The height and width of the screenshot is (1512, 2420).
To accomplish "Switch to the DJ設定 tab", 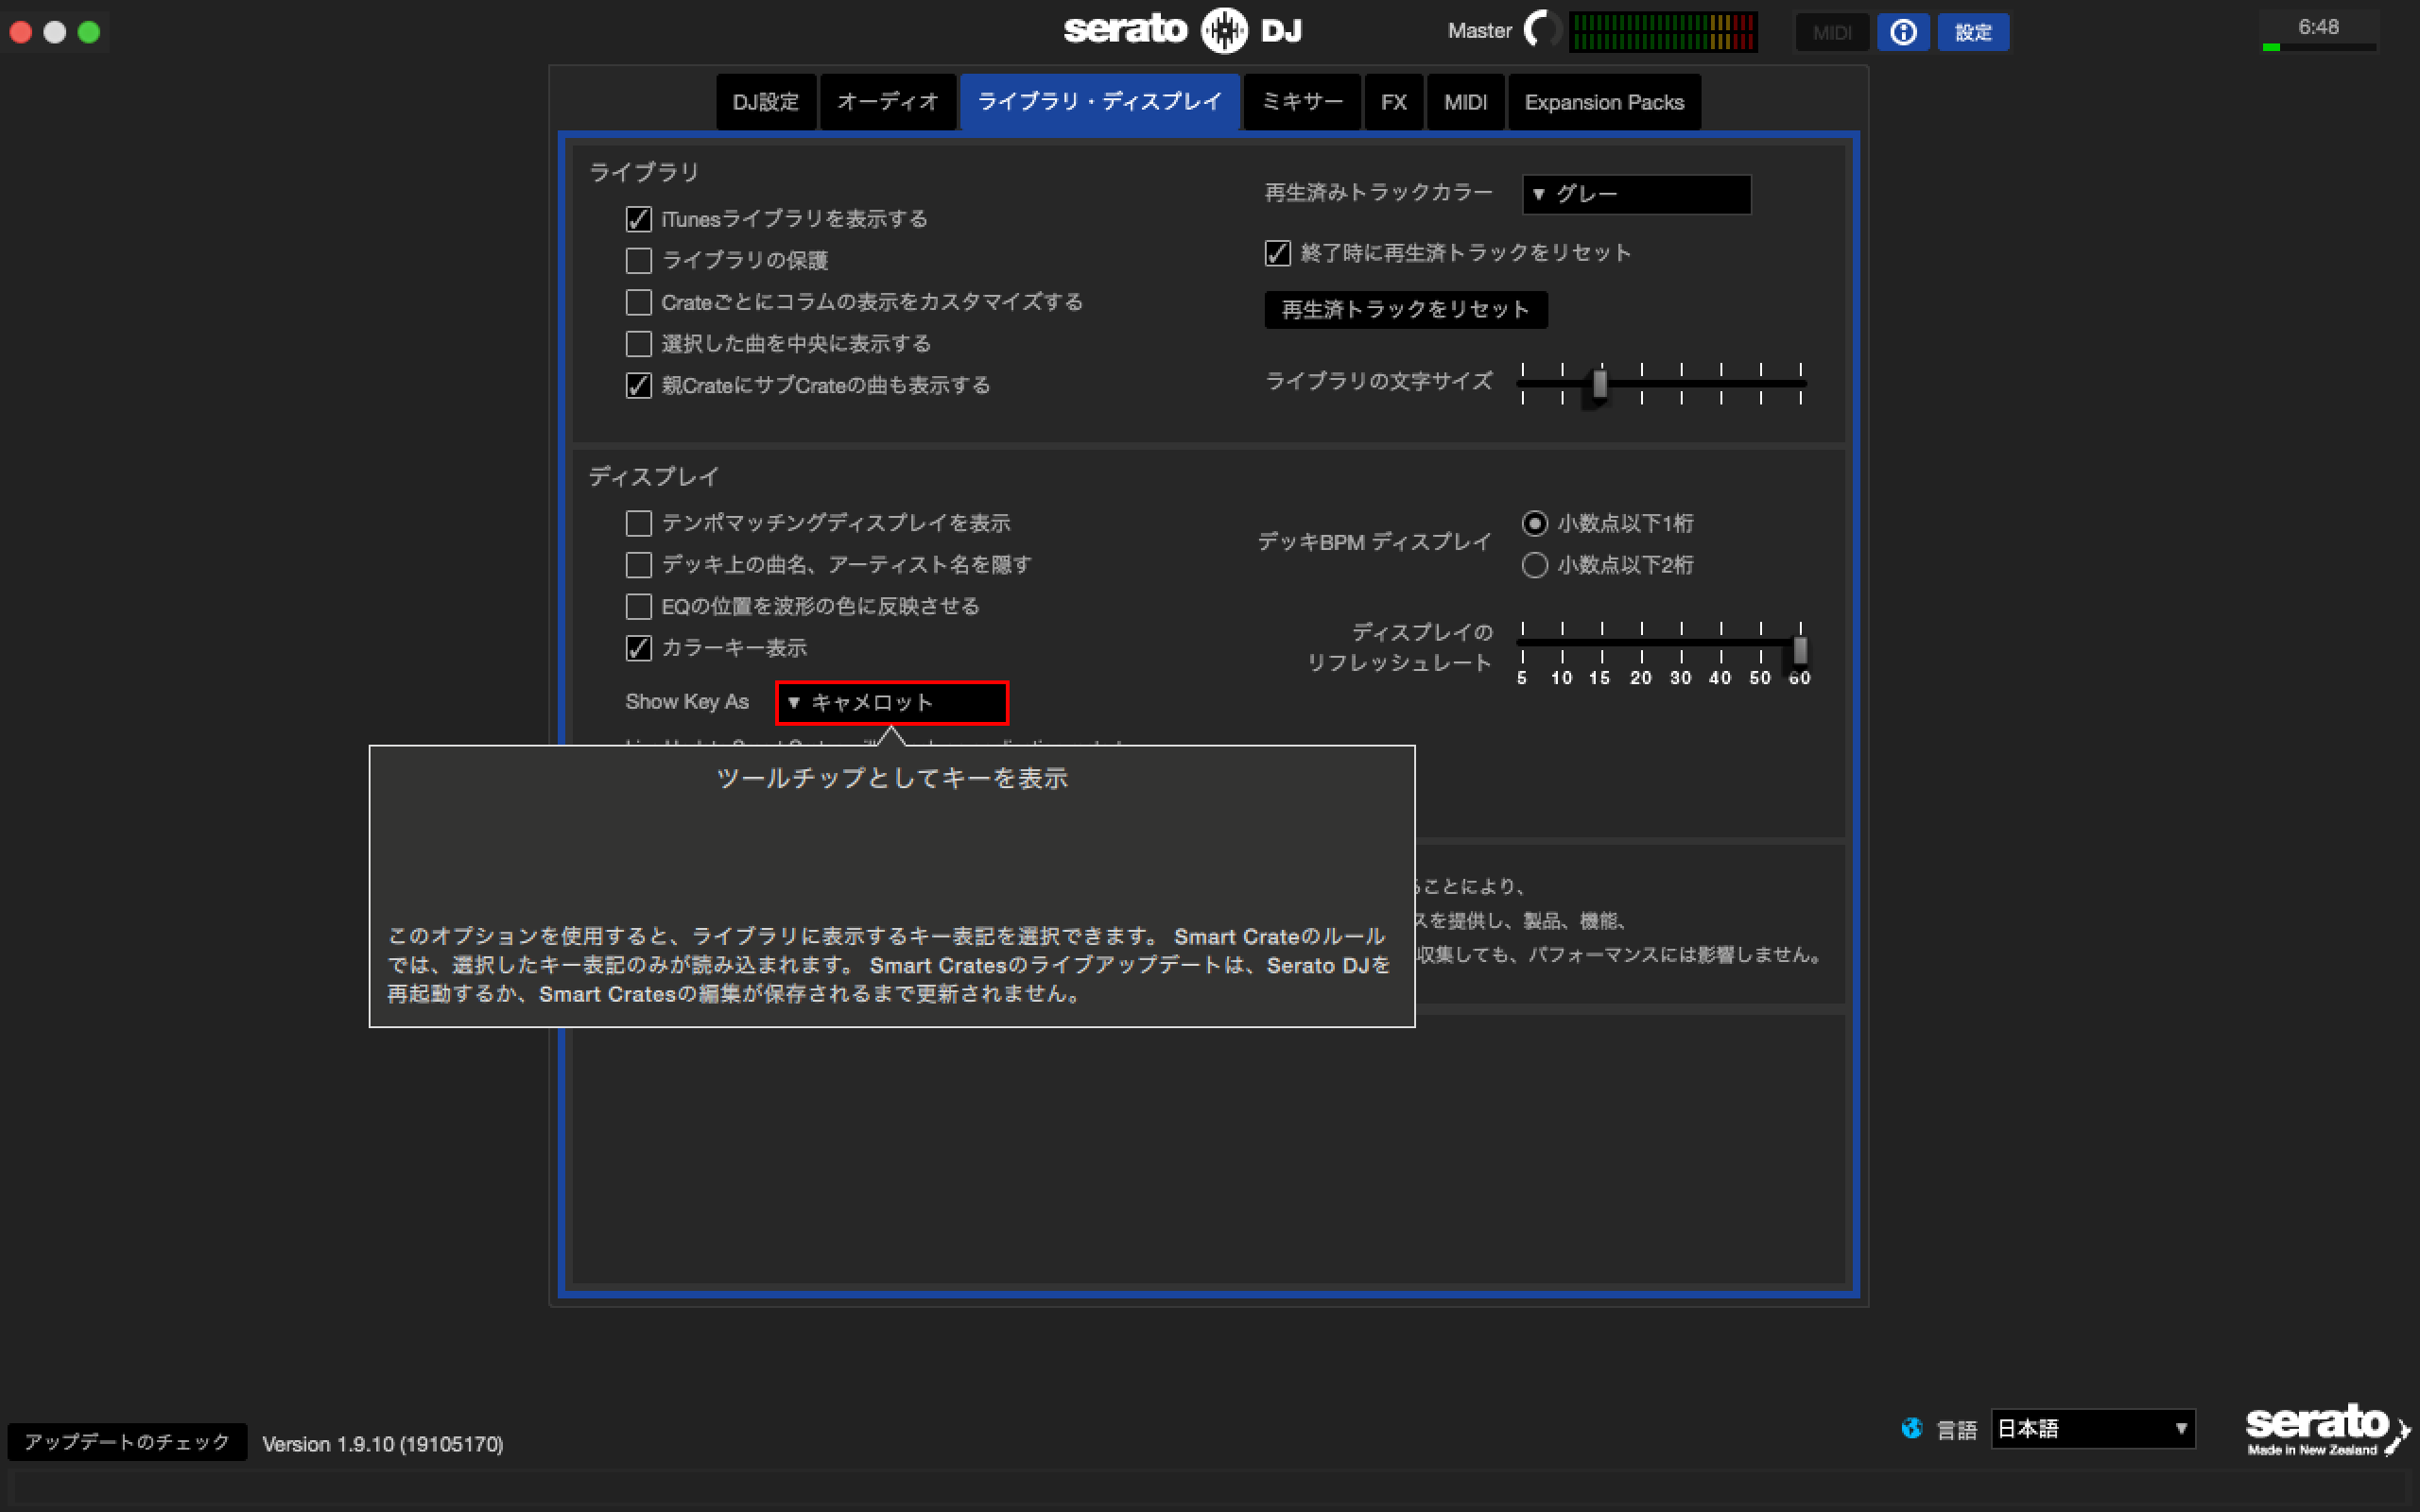I will pos(766,102).
